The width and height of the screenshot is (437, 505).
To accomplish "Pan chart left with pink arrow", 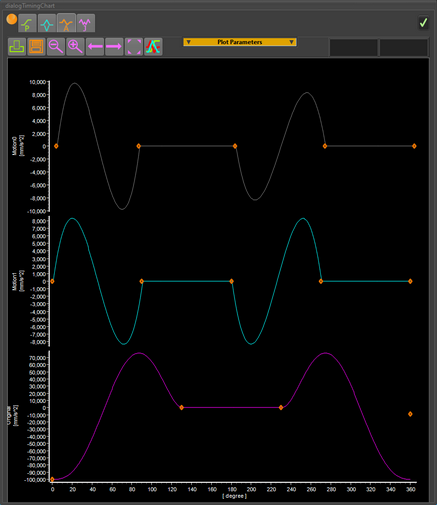I will [95, 47].
